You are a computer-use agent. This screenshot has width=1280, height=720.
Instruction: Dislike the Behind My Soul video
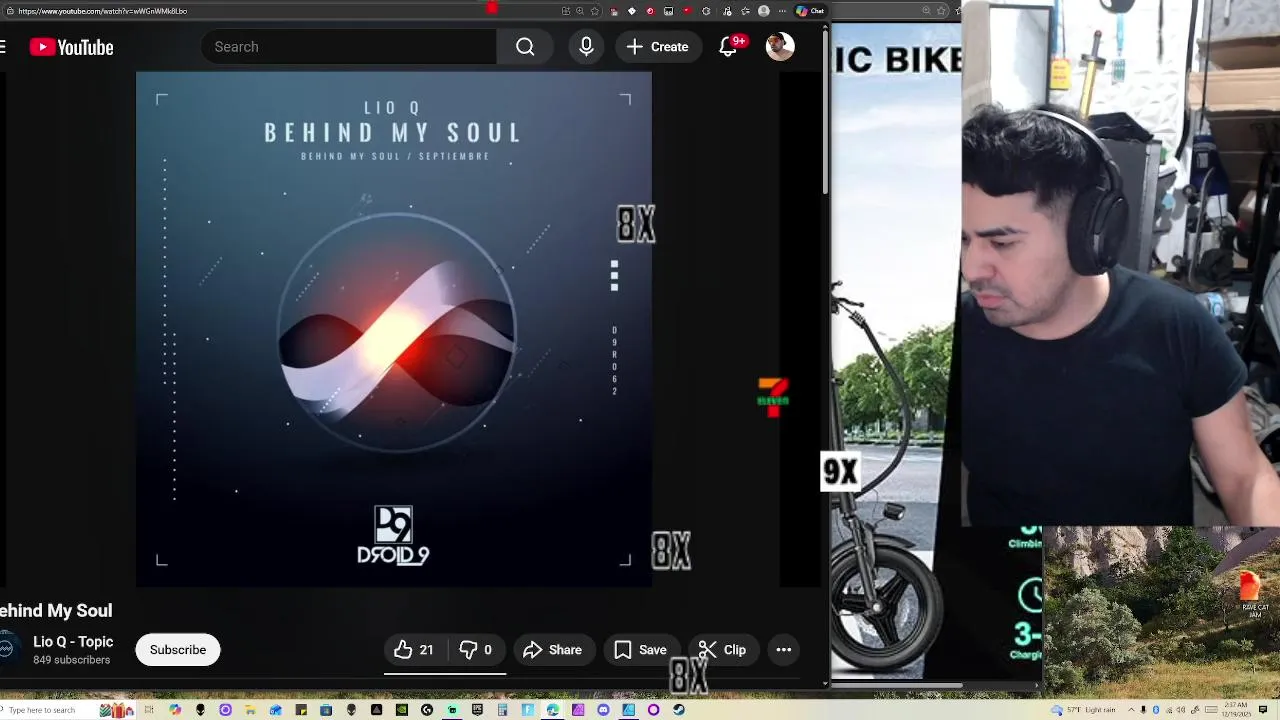[x=476, y=650]
